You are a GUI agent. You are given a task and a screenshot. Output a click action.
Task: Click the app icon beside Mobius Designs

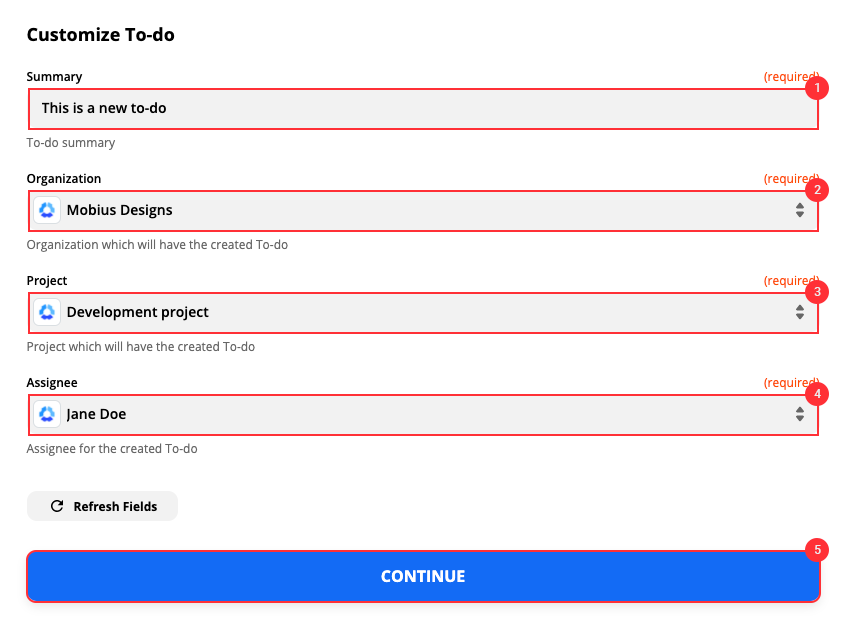point(46,210)
